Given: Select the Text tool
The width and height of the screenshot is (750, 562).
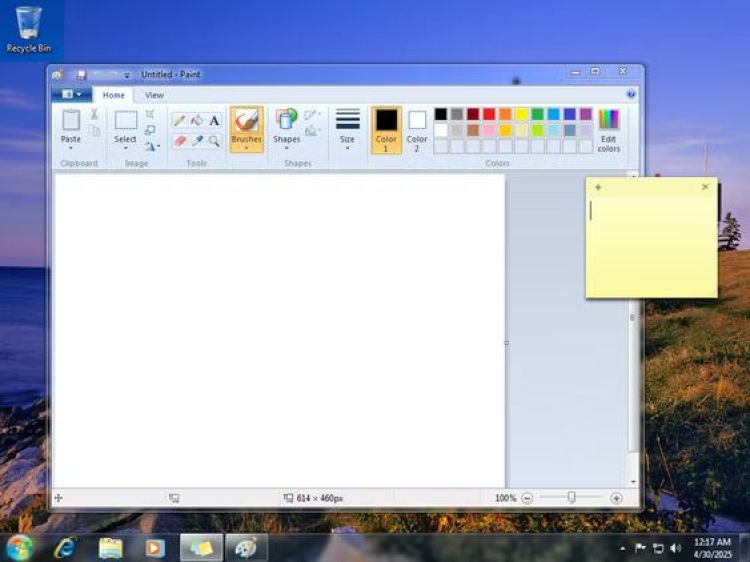Looking at the screenshot, I should point(214,120).
